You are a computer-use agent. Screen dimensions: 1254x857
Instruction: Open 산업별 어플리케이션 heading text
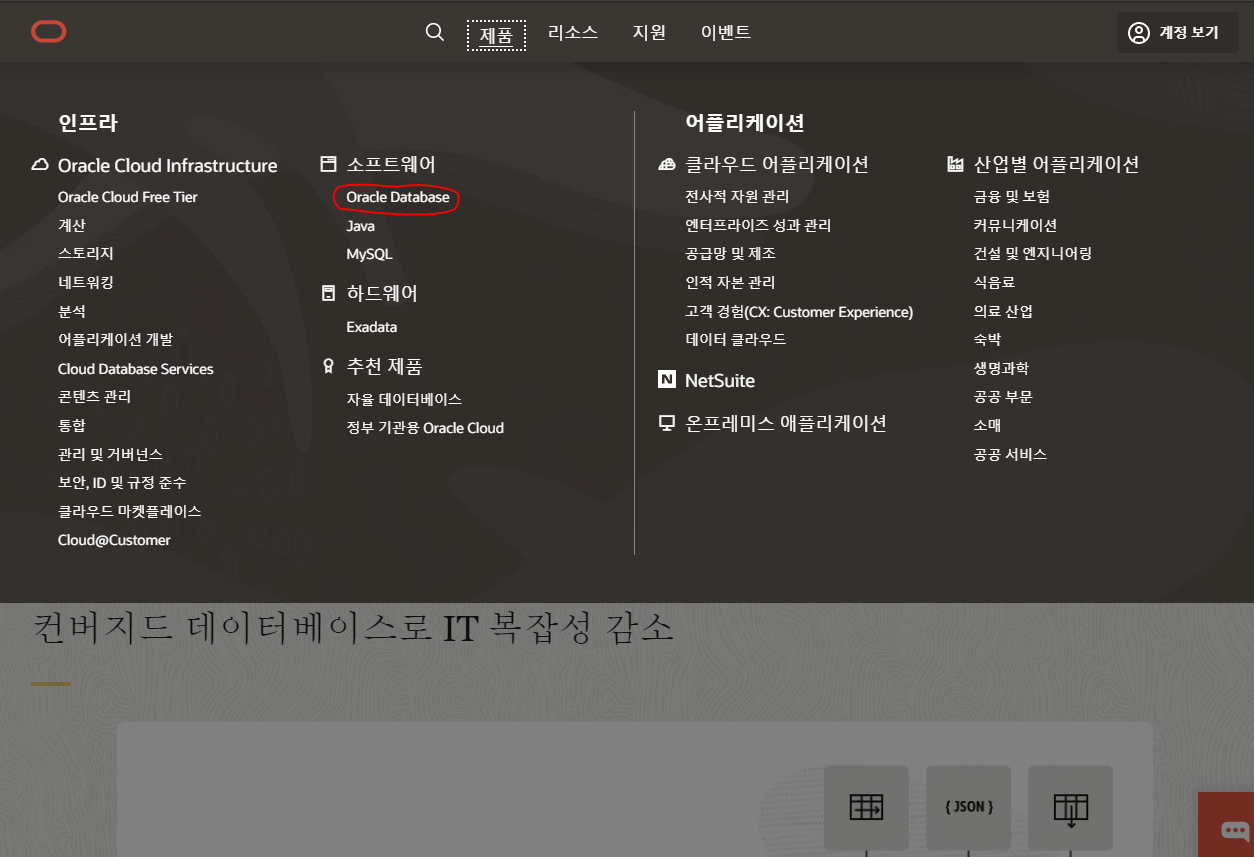pos(1057,164)
